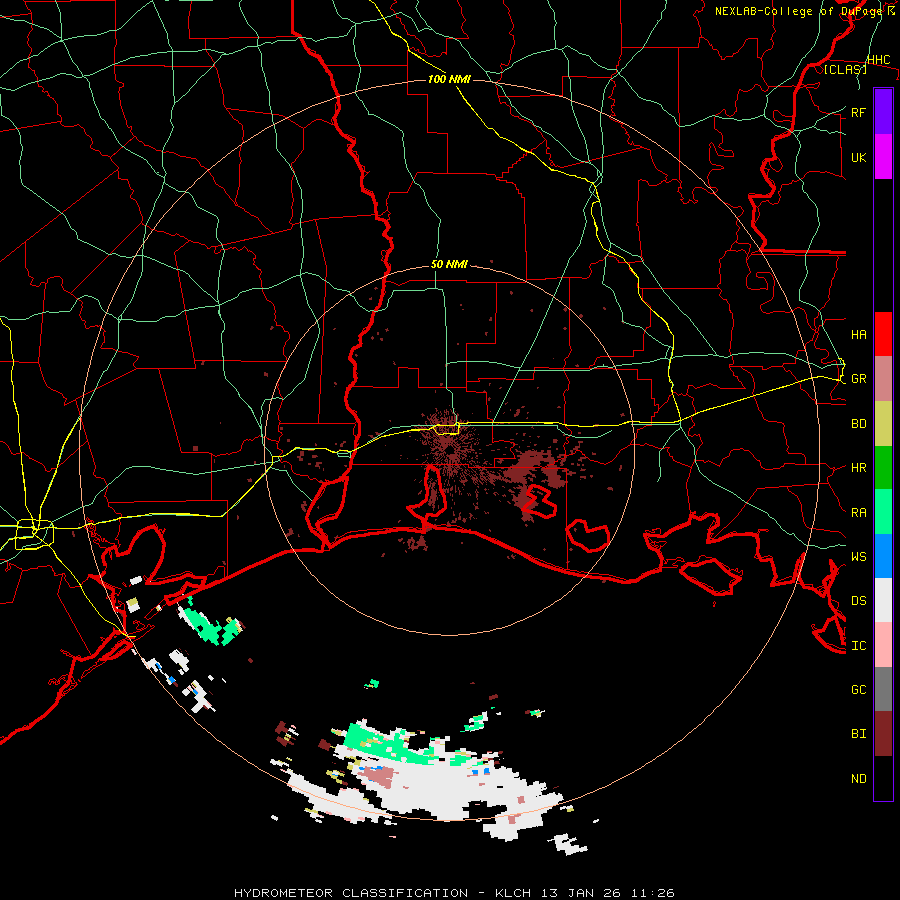Viewport: 900px width, 900px height.
Task: Click the HR legend label
Action: coord(858,468)
